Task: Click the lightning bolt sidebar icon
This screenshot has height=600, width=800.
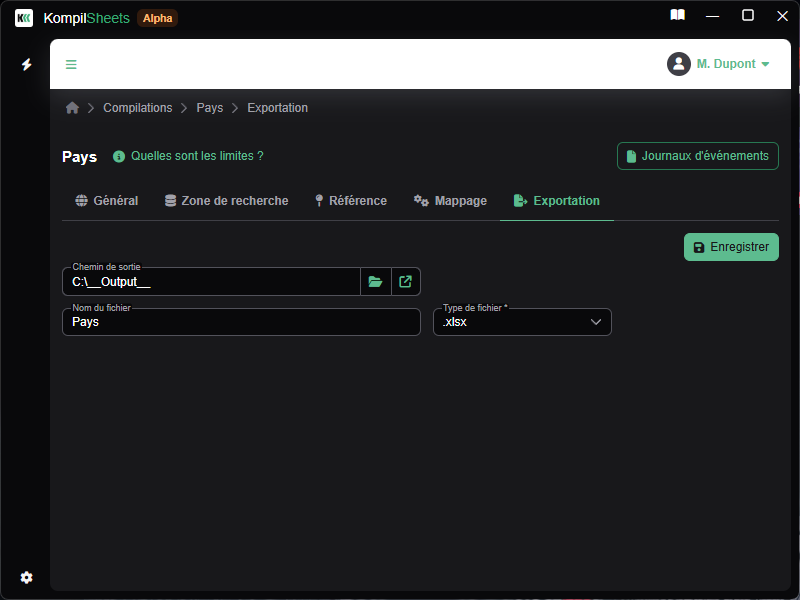Action: point(27,65)
